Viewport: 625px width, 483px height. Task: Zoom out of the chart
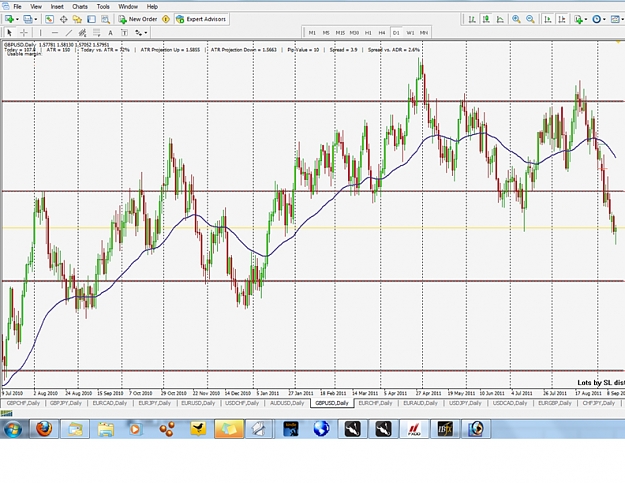pyautogui.click(x=530, y=19)
